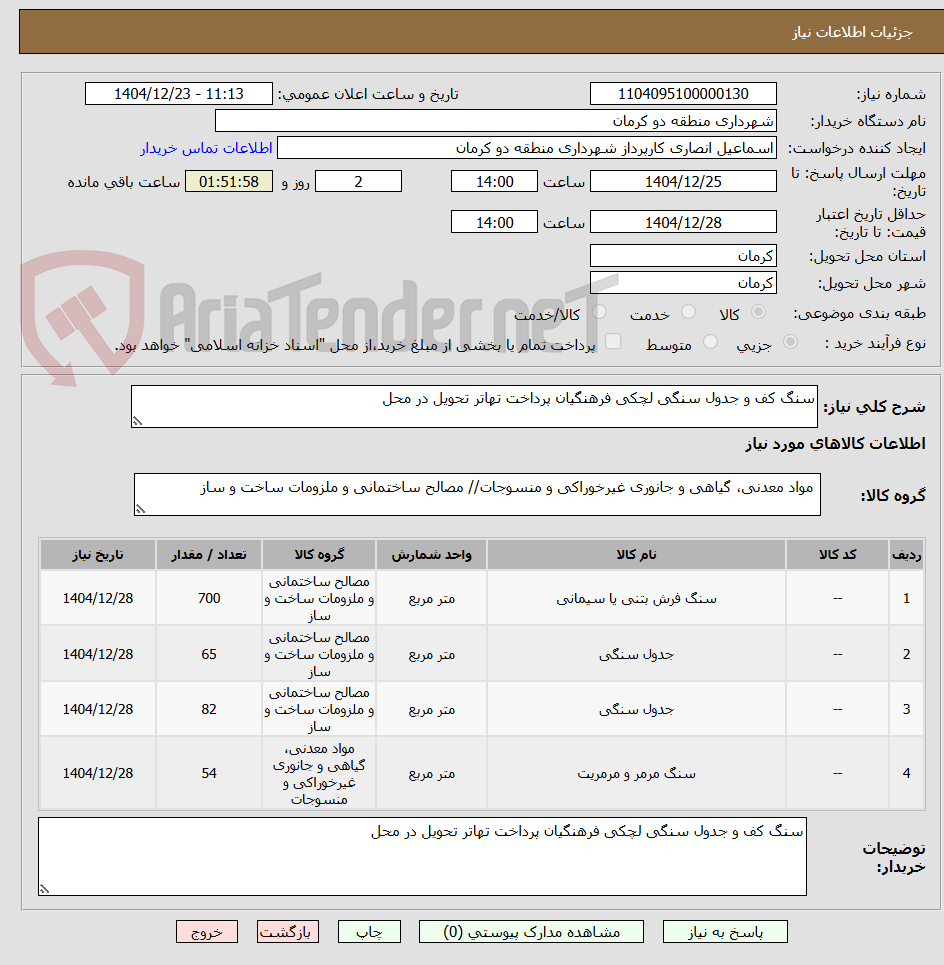Click the شهر محل تحویل field کرمان
Image resolution: width=944 pixels, height=965 pixels.
click(x=683, y=283)
